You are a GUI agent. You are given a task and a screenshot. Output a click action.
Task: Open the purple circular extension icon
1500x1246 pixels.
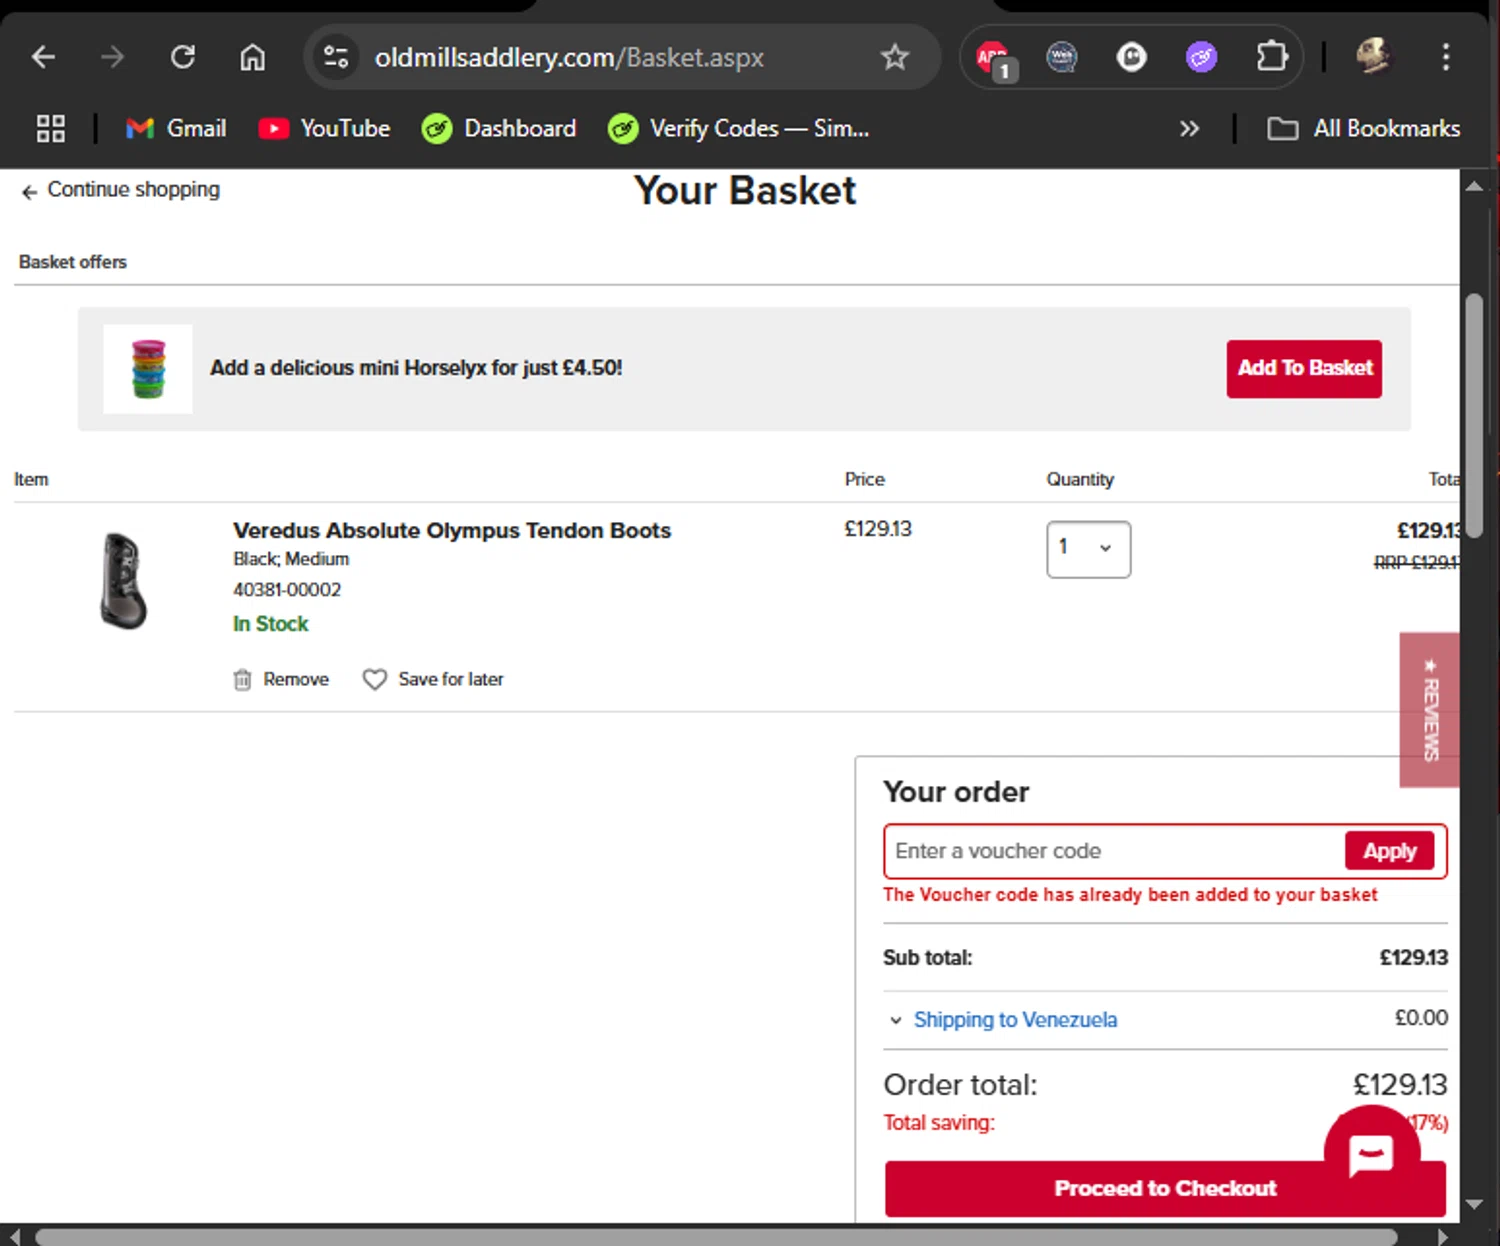click(x=1201, y=57)
